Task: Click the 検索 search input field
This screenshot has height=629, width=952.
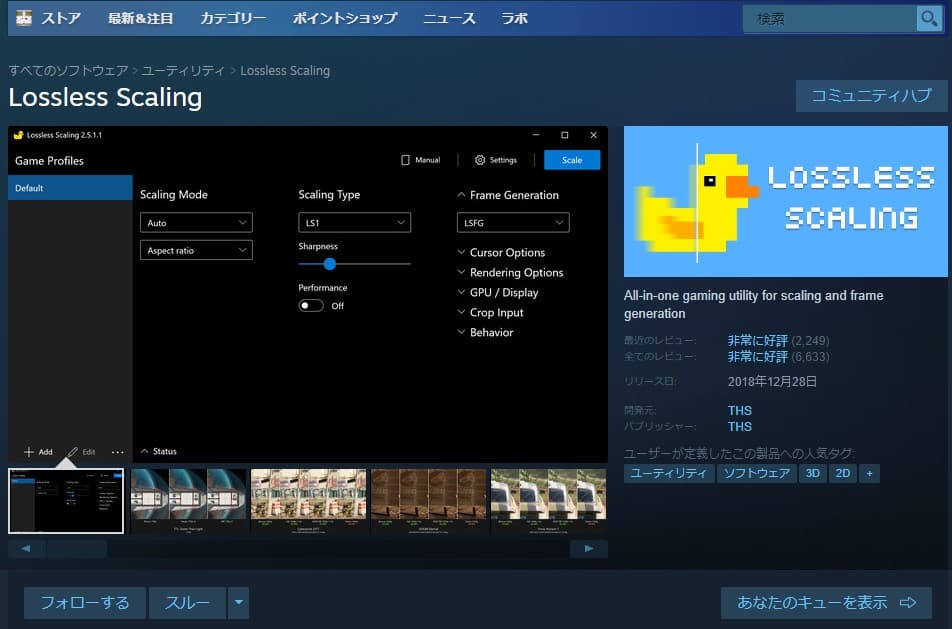Action: [x=829, y=19]
